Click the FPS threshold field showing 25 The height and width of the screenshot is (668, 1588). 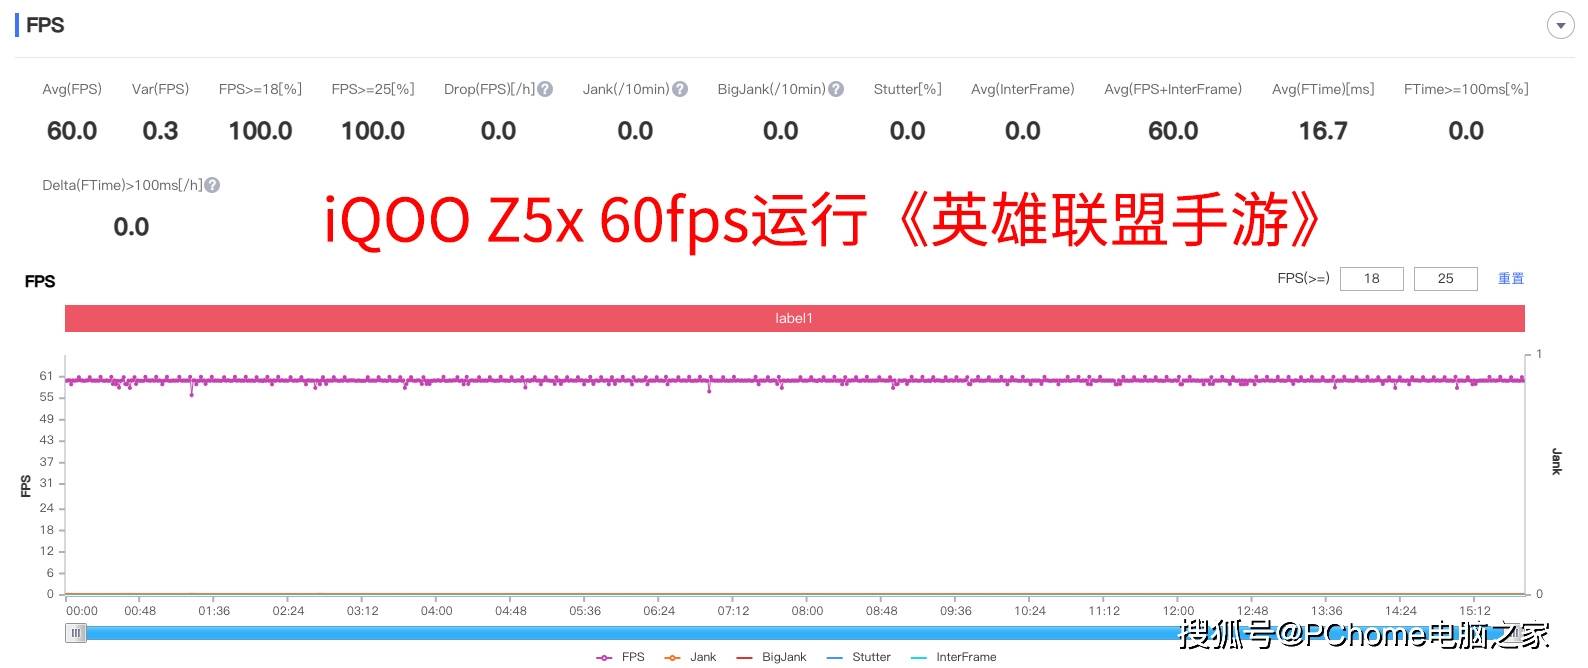[1445, 278]
